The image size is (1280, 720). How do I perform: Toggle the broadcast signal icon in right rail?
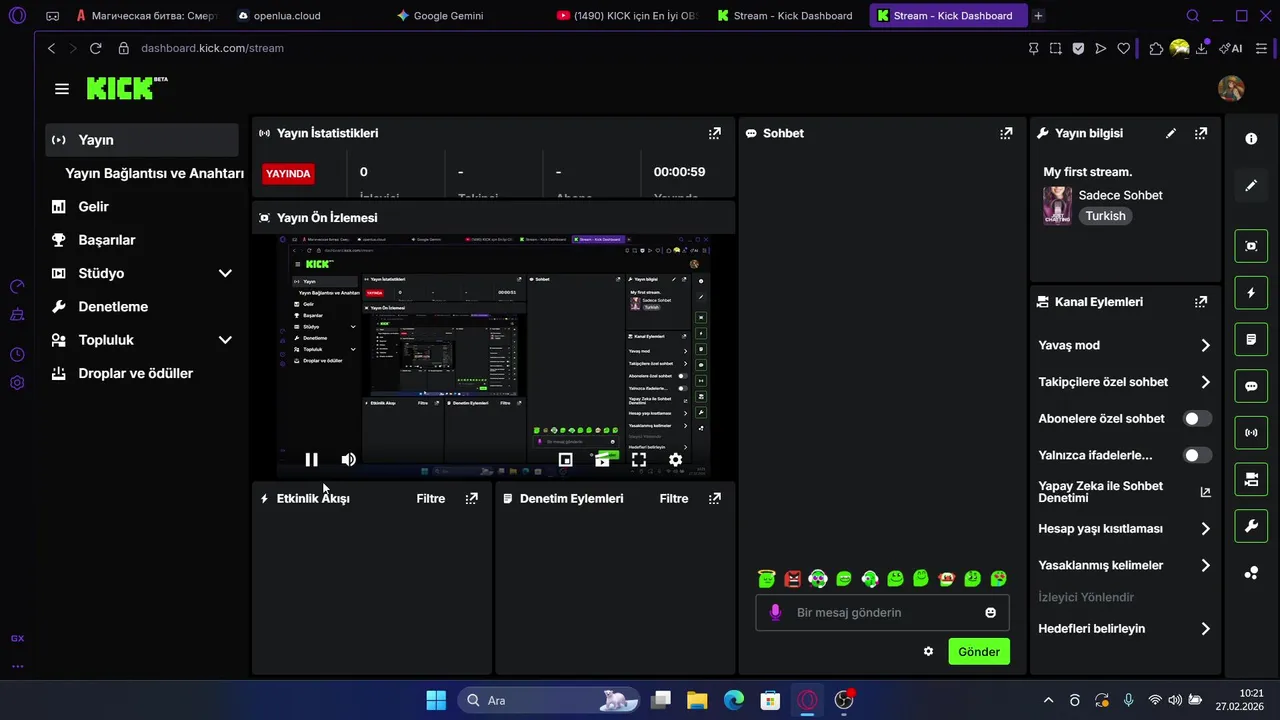click(1251, 433)
